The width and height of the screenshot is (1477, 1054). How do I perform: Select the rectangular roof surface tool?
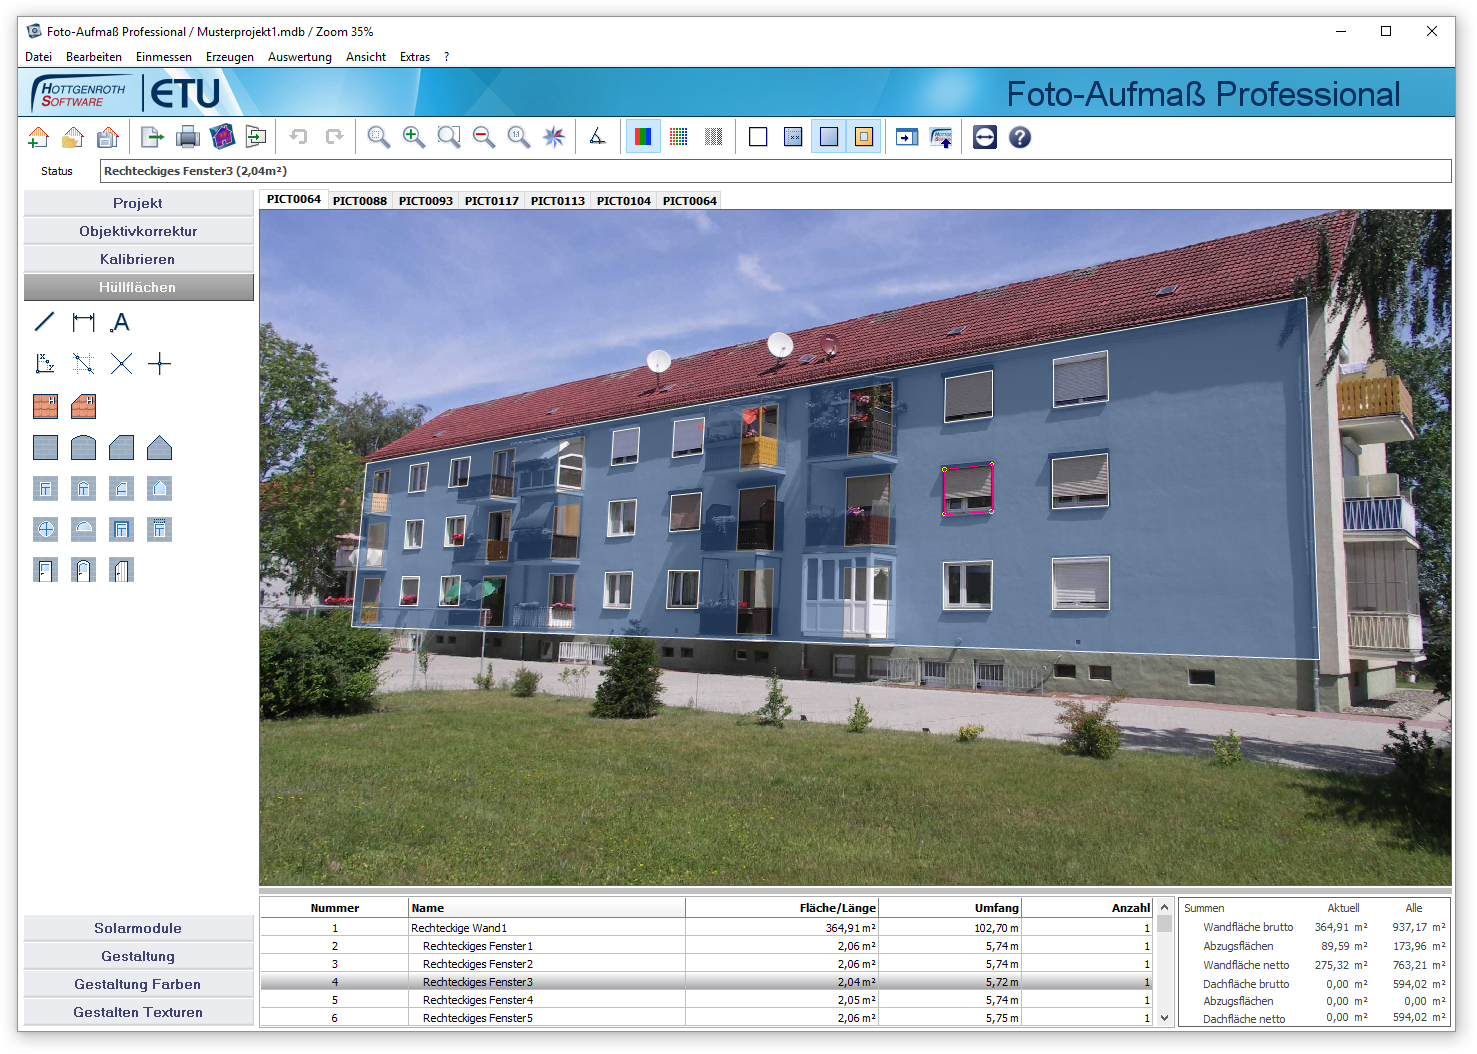click(45, 406)
